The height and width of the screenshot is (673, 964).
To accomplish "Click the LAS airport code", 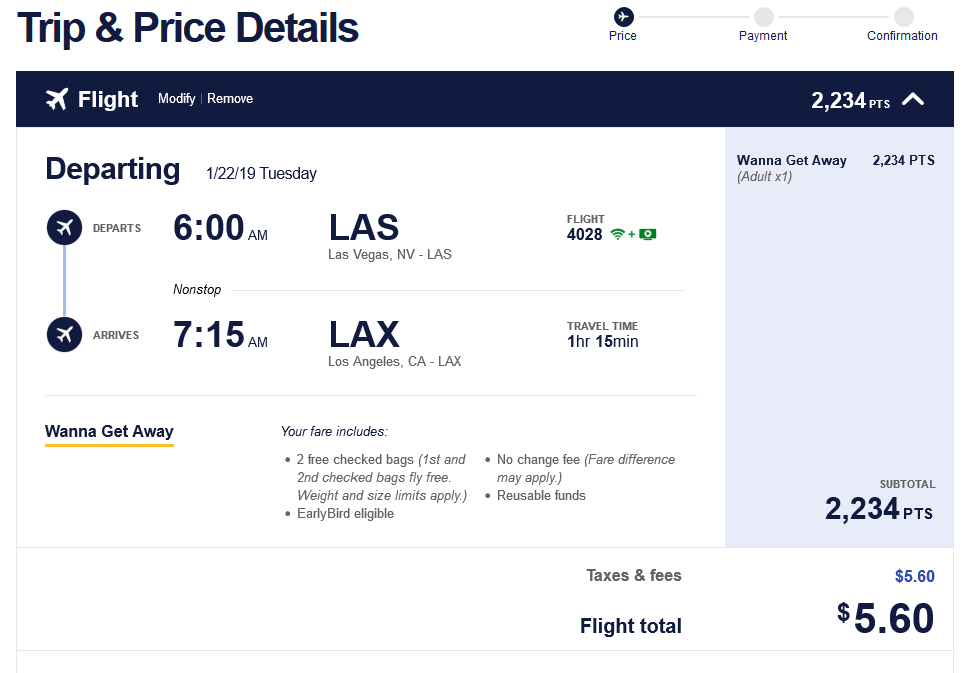I will pyautogui.click(x=364, y=228).
